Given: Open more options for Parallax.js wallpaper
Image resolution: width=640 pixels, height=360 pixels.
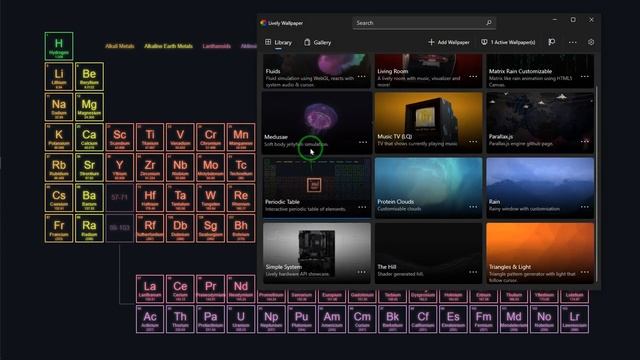Looking at the screenshot, I should click(584, 142).
